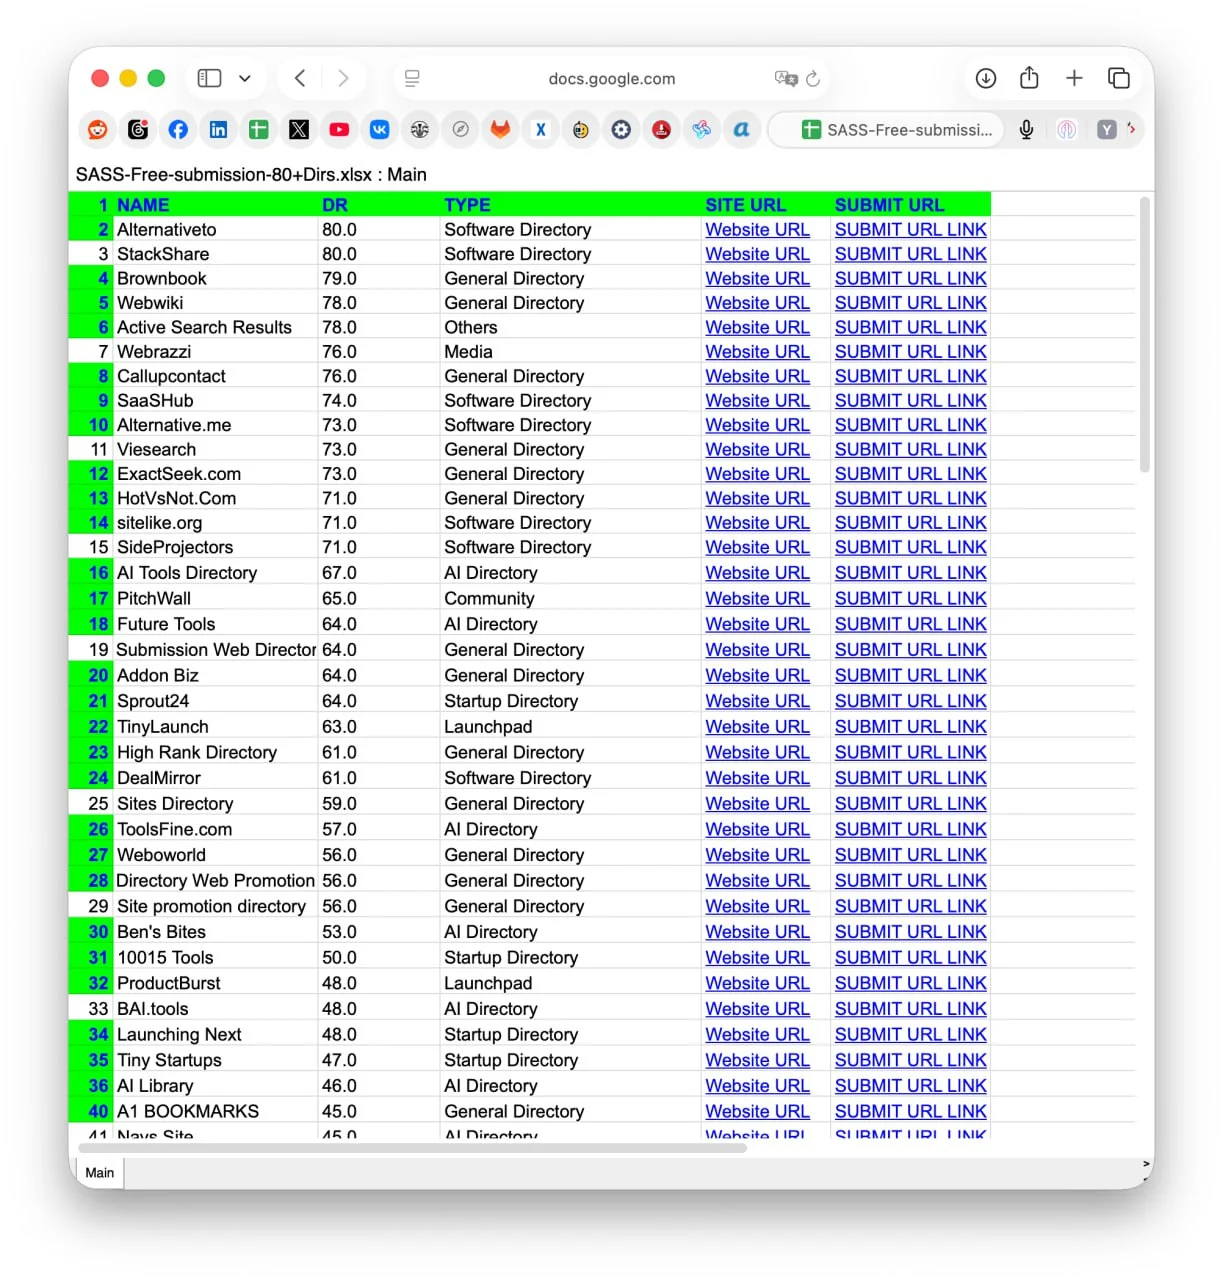The image size is (1223, 1280).
Task: Show the tab overview
Action: tap(1118, 78)
